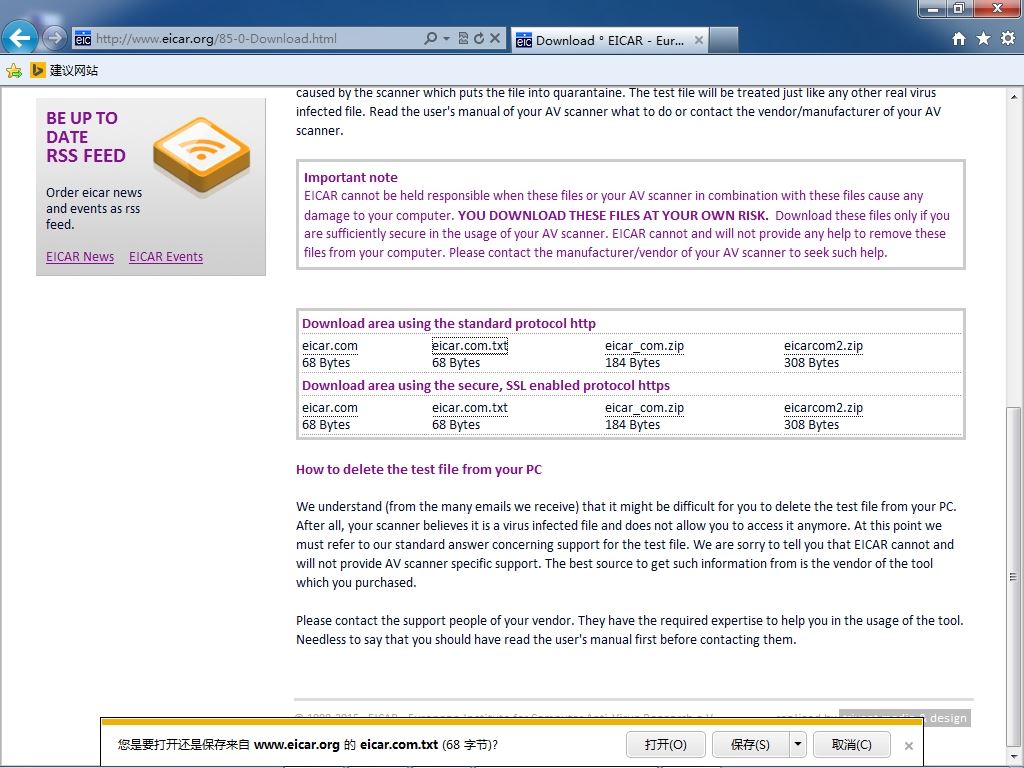The width and height of the screenshot is (1024, 768).
Task: Open the address bar dropdown arrow
Action: [x=447, y=39]
